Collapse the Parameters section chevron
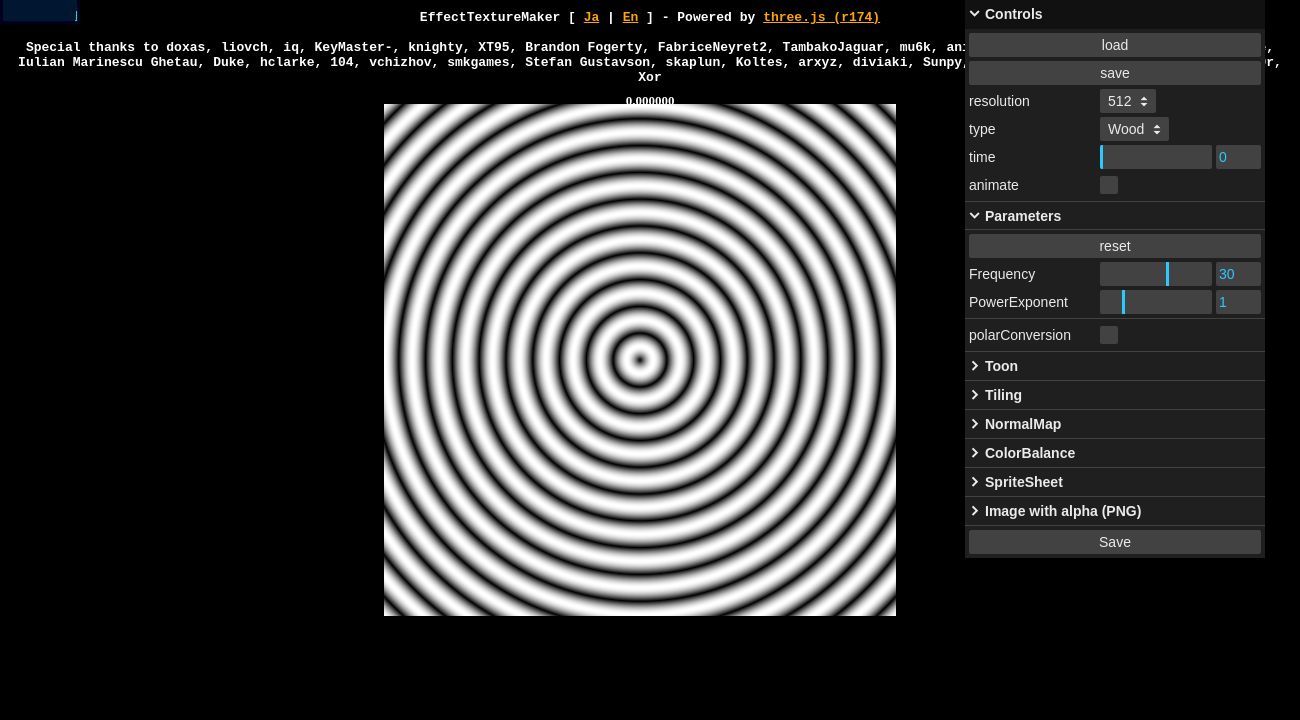The height and width of the screenshot is (720, 1300). pos(975,216)
